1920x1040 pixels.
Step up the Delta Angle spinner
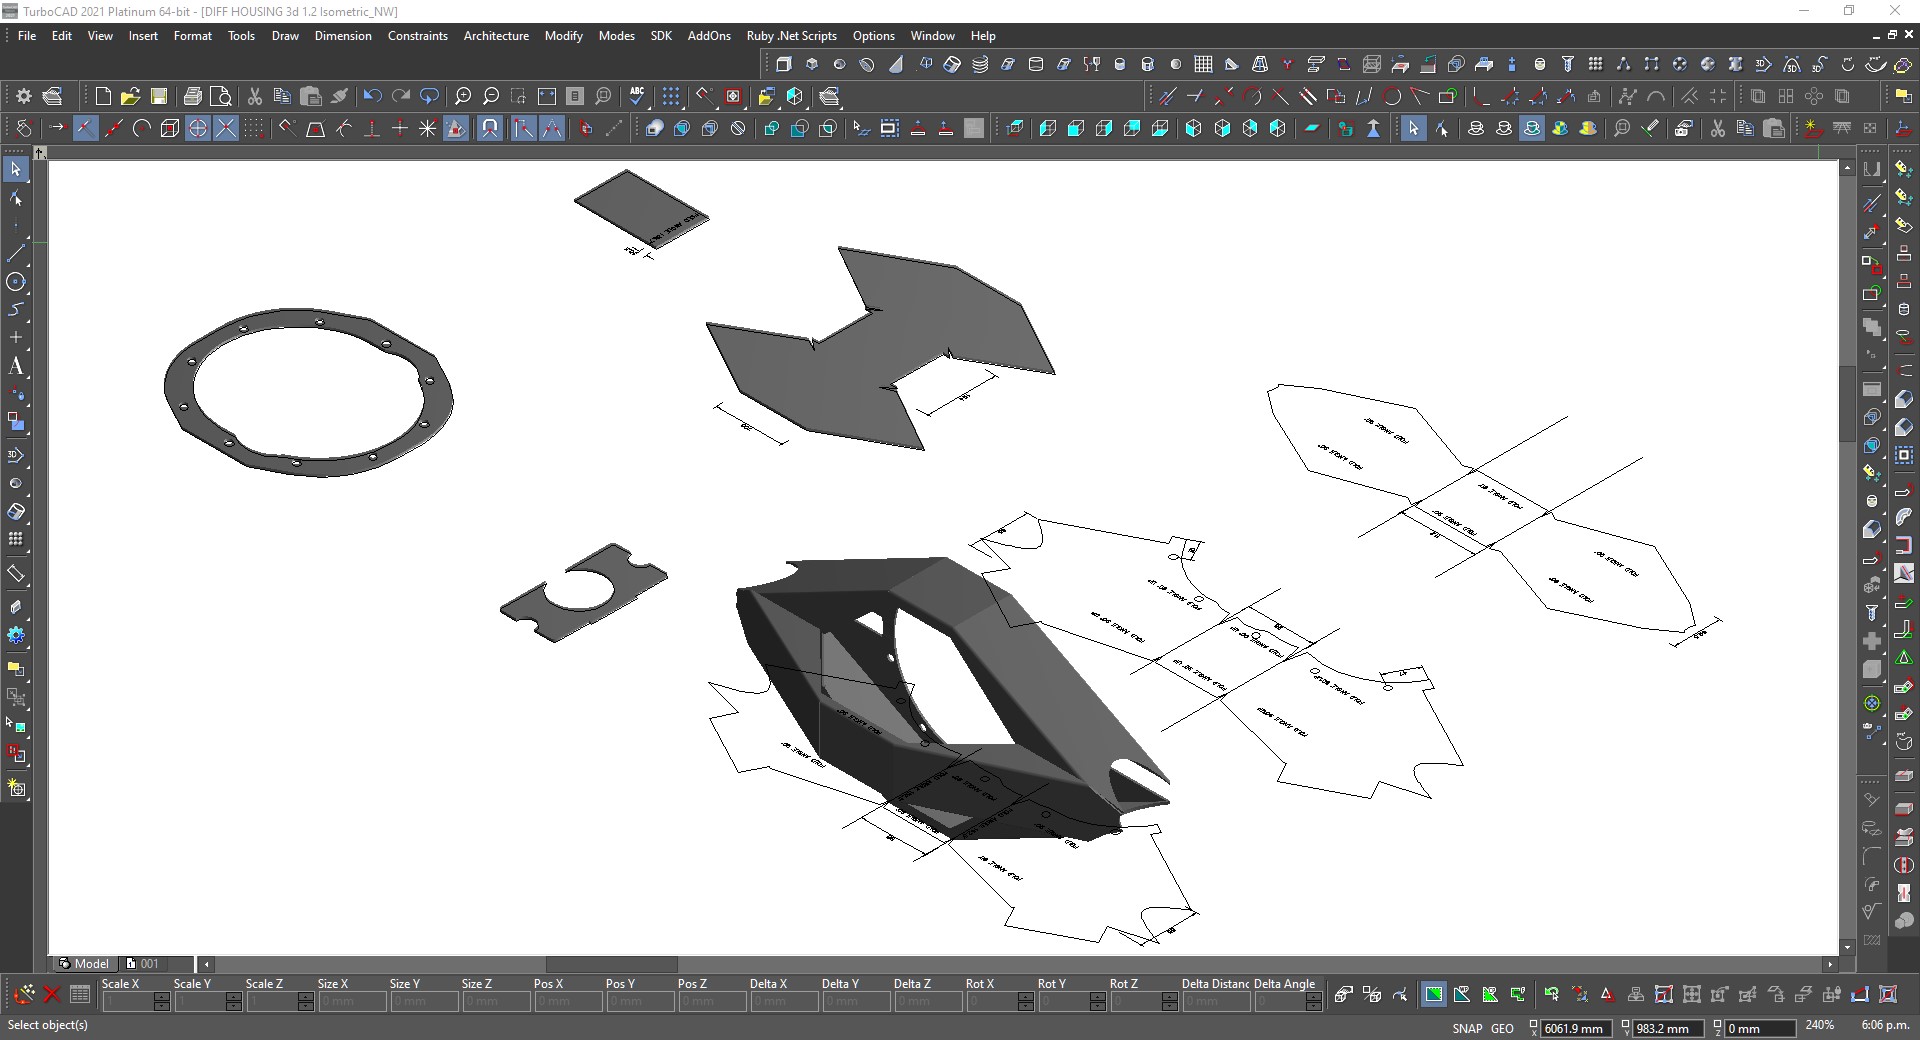(x=1314, y=997)
